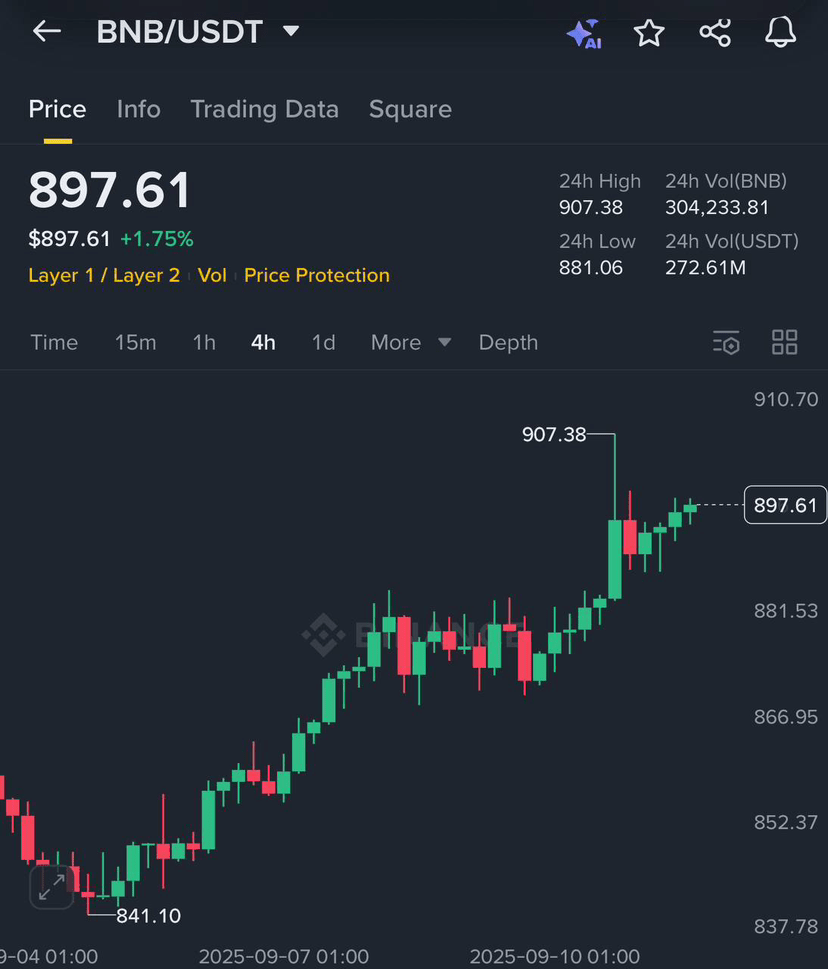Tap the 24h Vol(BNB) value 304,233.81
Viewport: 828px width, 969px height.
pos(717,207)
